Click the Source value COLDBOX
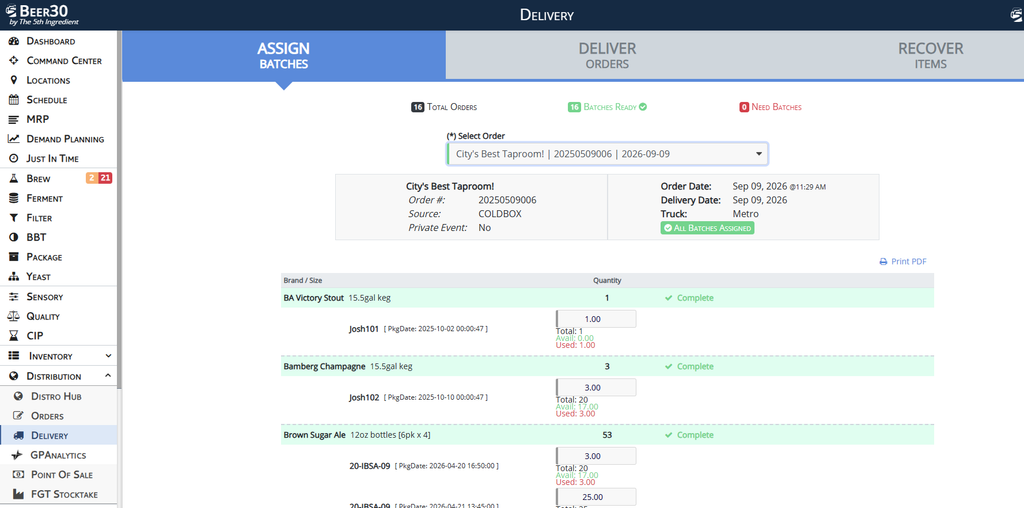Viewport: 1024px width, 508px height. 500,214
